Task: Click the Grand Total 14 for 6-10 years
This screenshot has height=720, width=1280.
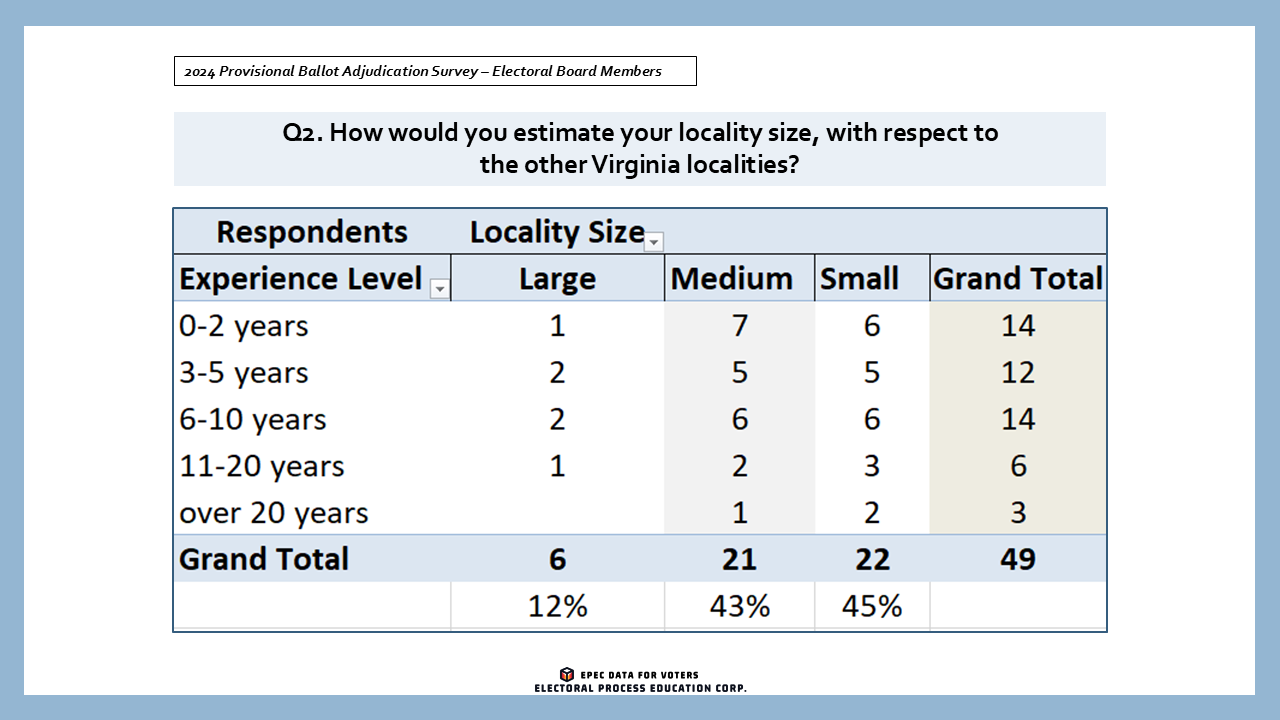Action: tap(1018, 419)
